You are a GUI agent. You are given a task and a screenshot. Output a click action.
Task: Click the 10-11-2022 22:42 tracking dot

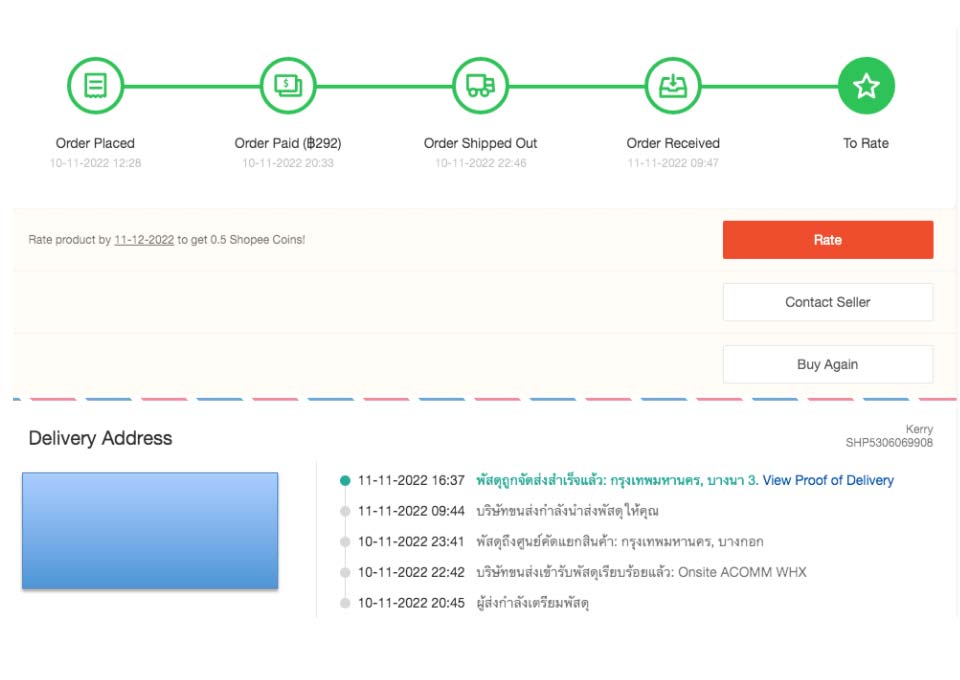(x=345, y=573)
